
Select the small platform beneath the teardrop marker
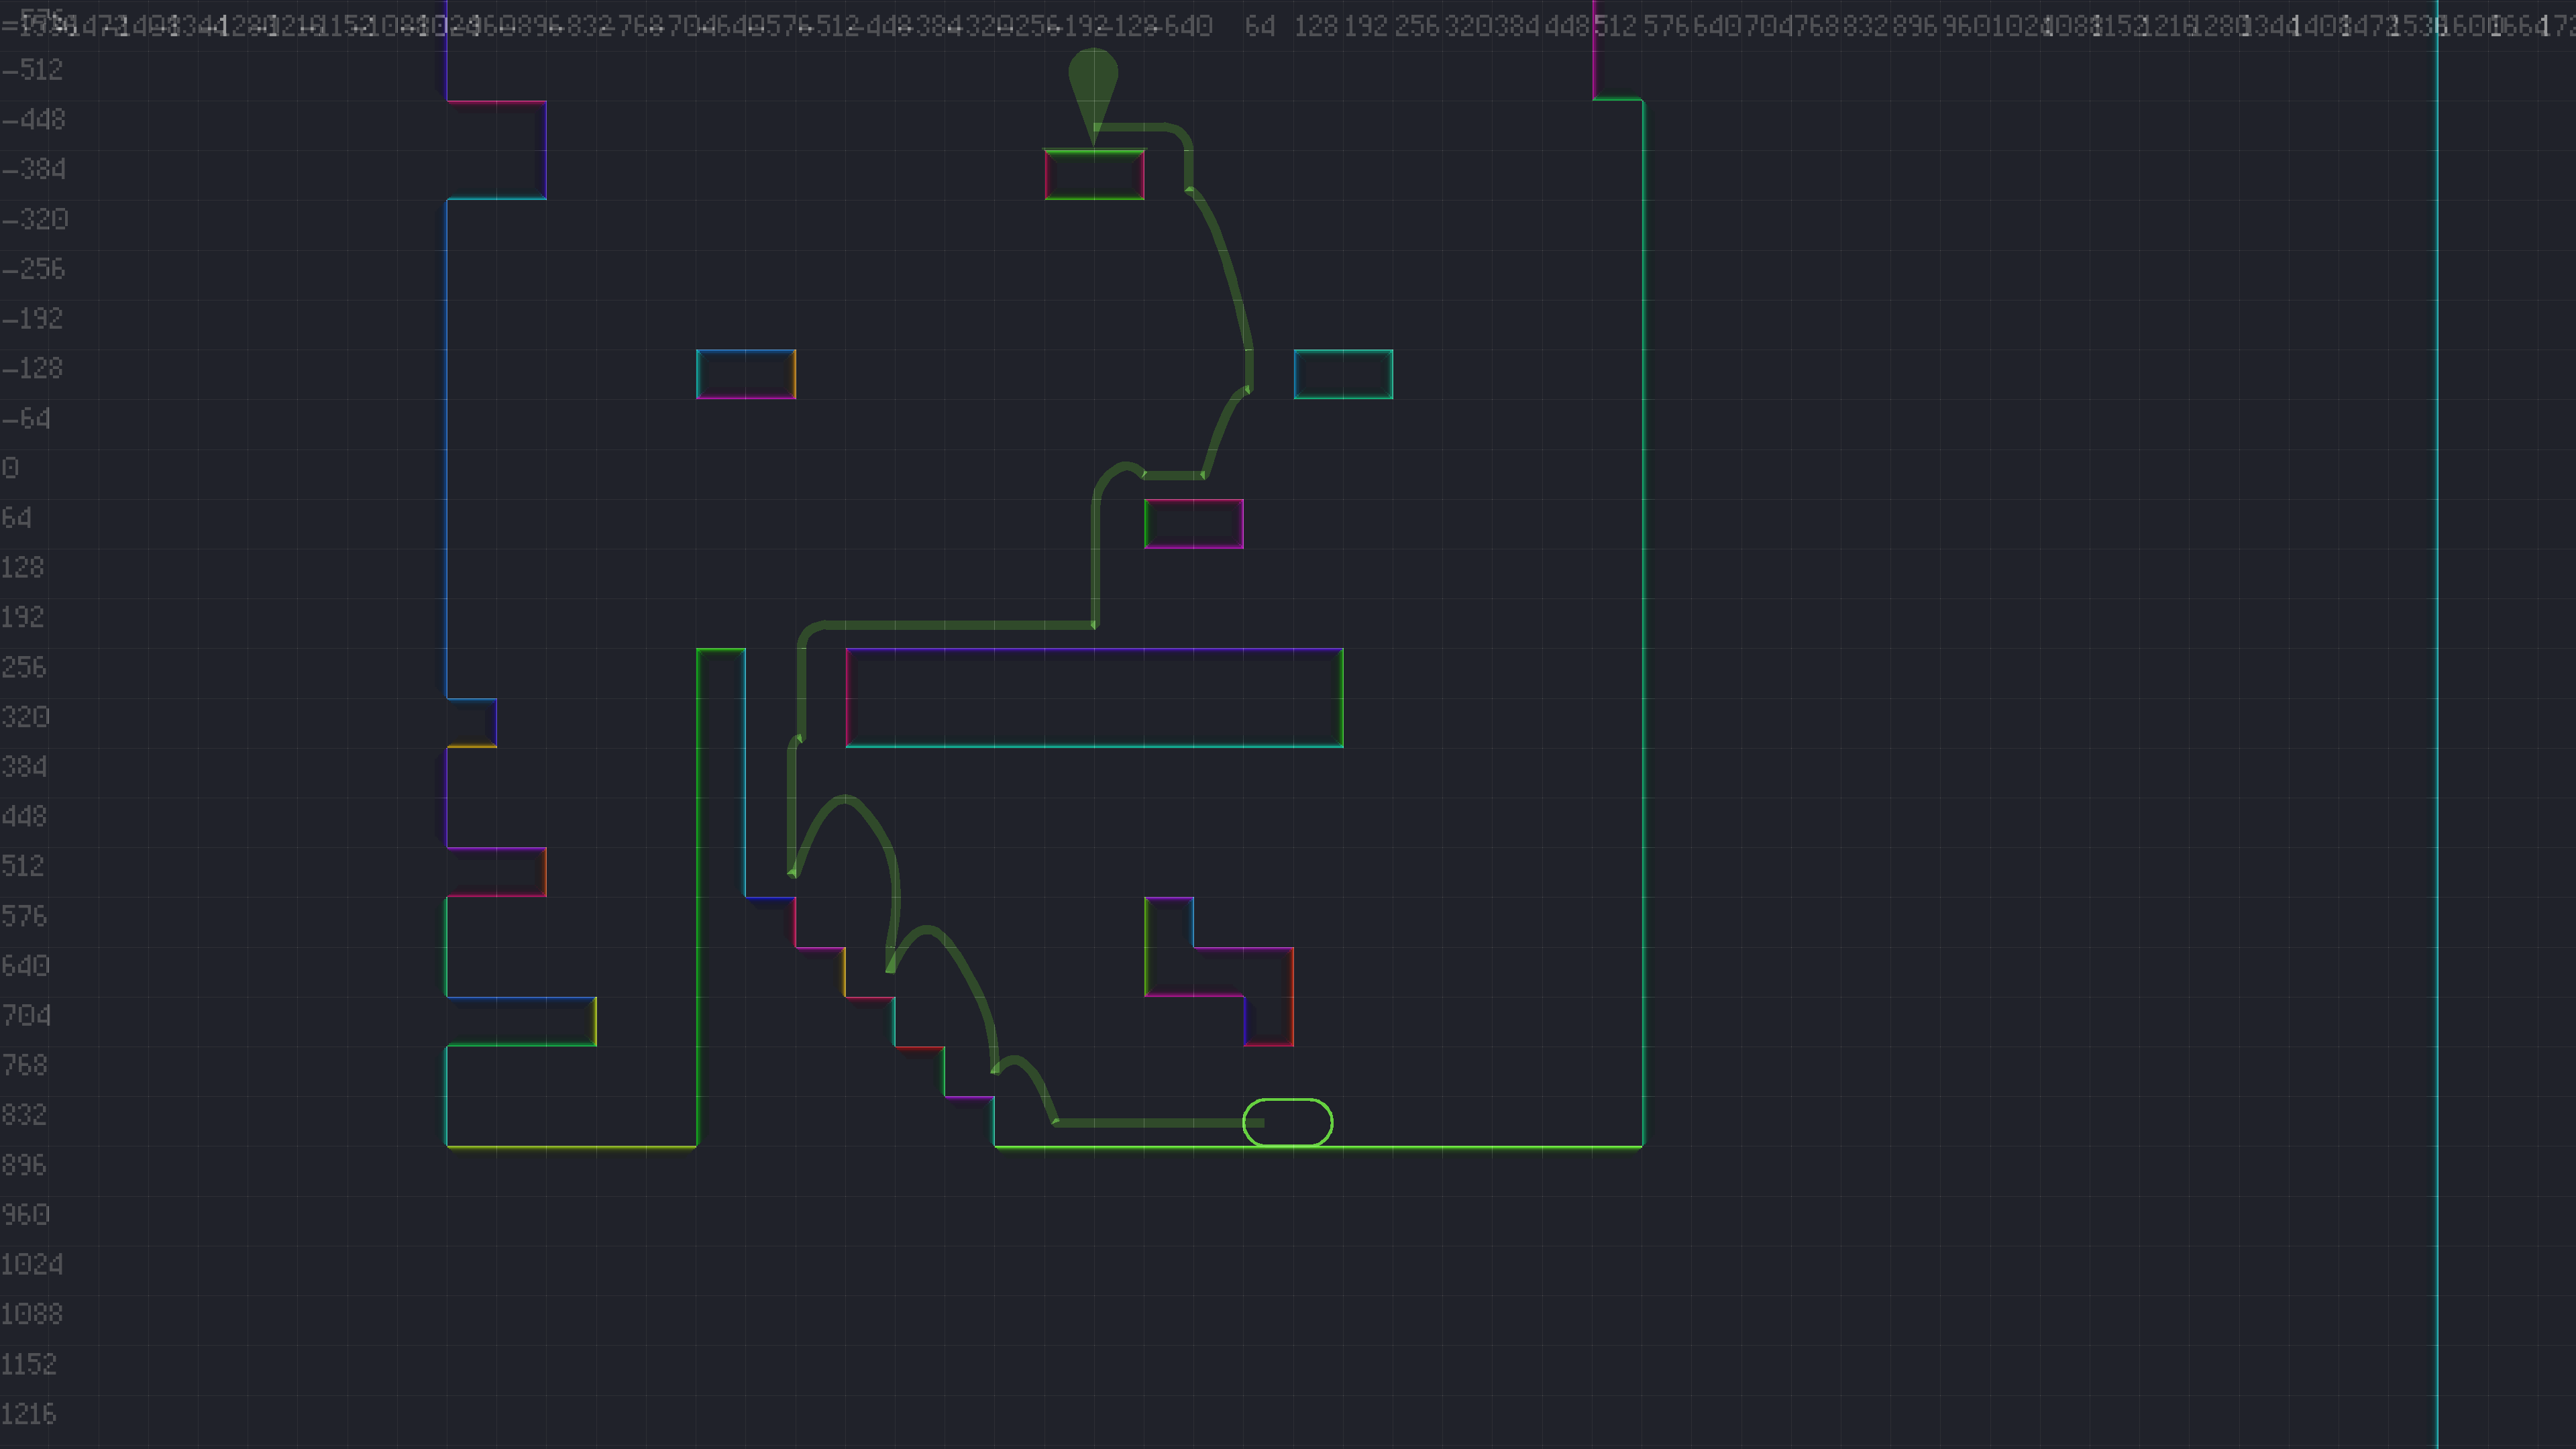tap(1094, 174)
